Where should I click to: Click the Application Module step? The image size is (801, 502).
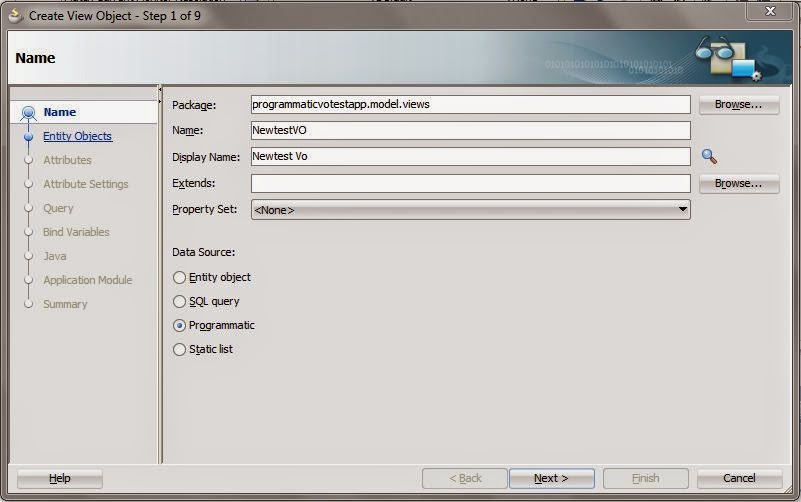[x=87, y=280]
